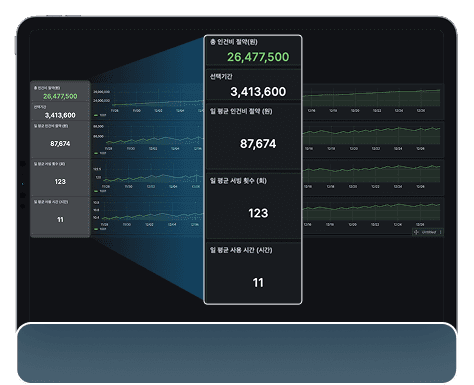474x385 pixels.
Task: Toggle green legend series in second chart
Action: tap(100, 153)
